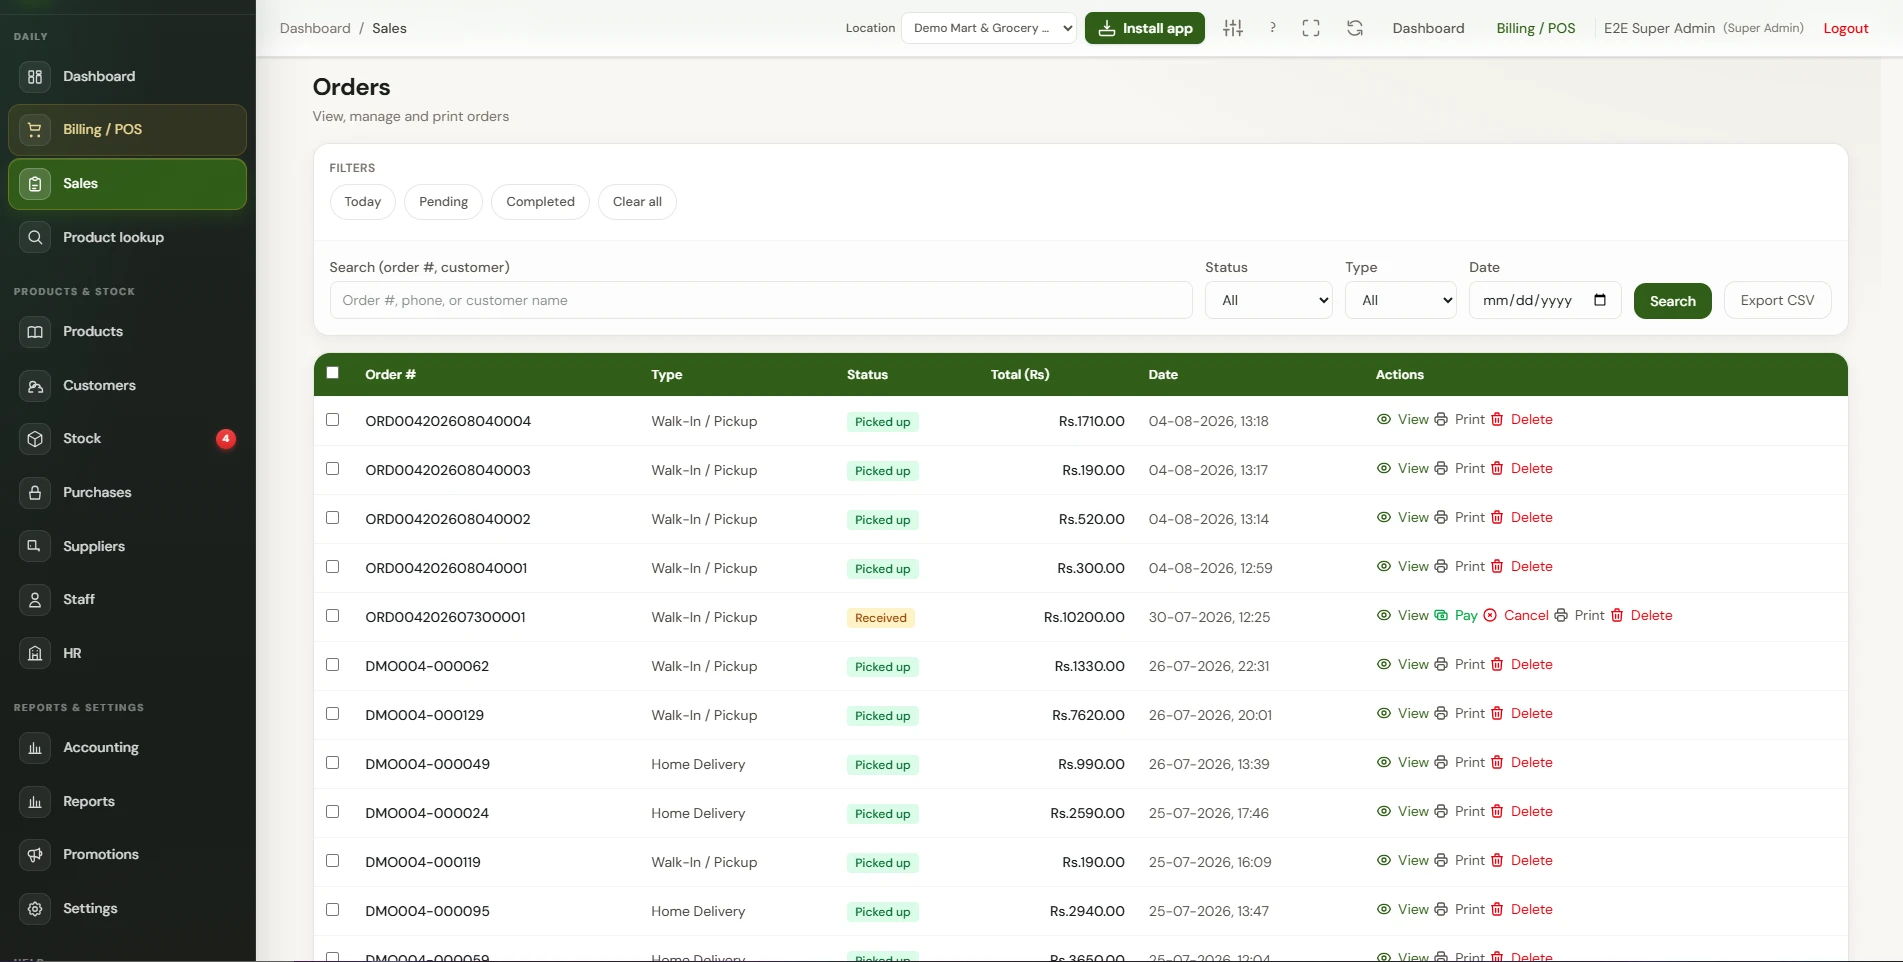Open the Status filter dropdown
Screen dimensions: 1903x962
click(1268, 300)
